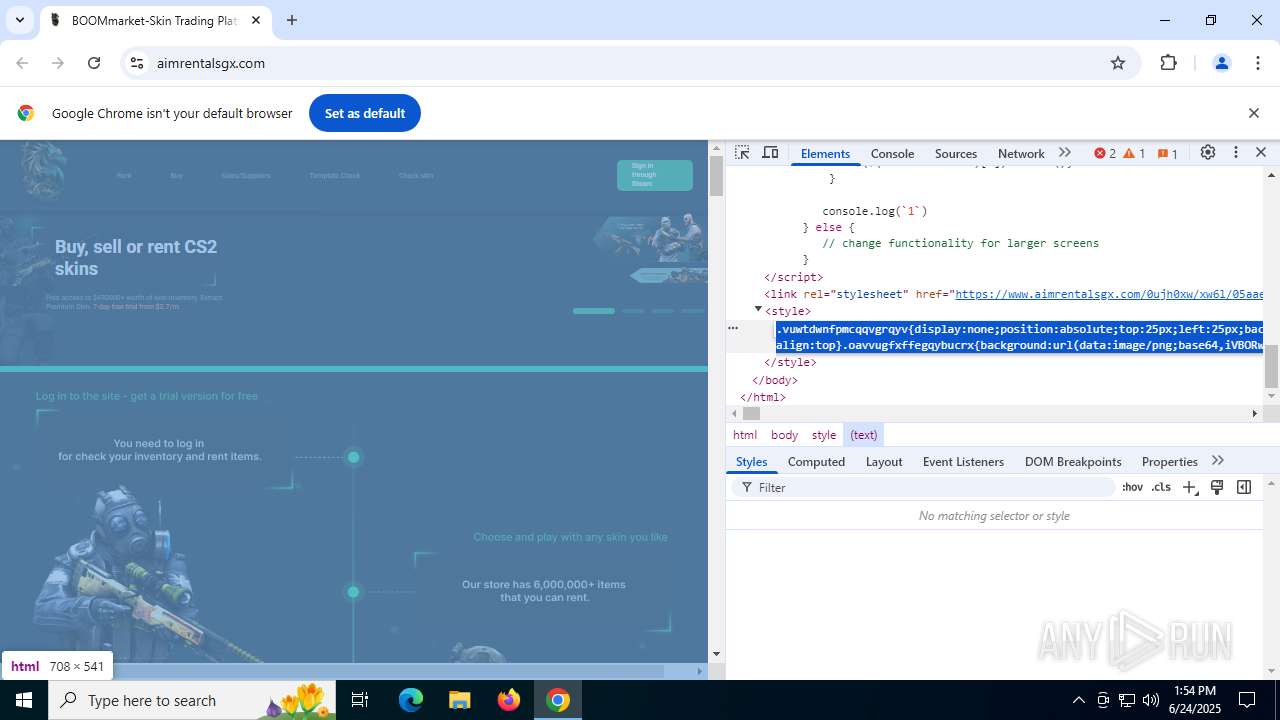Click Sign in through Steam button
The width and height of the screenshot is (1280, 720).
655,175
